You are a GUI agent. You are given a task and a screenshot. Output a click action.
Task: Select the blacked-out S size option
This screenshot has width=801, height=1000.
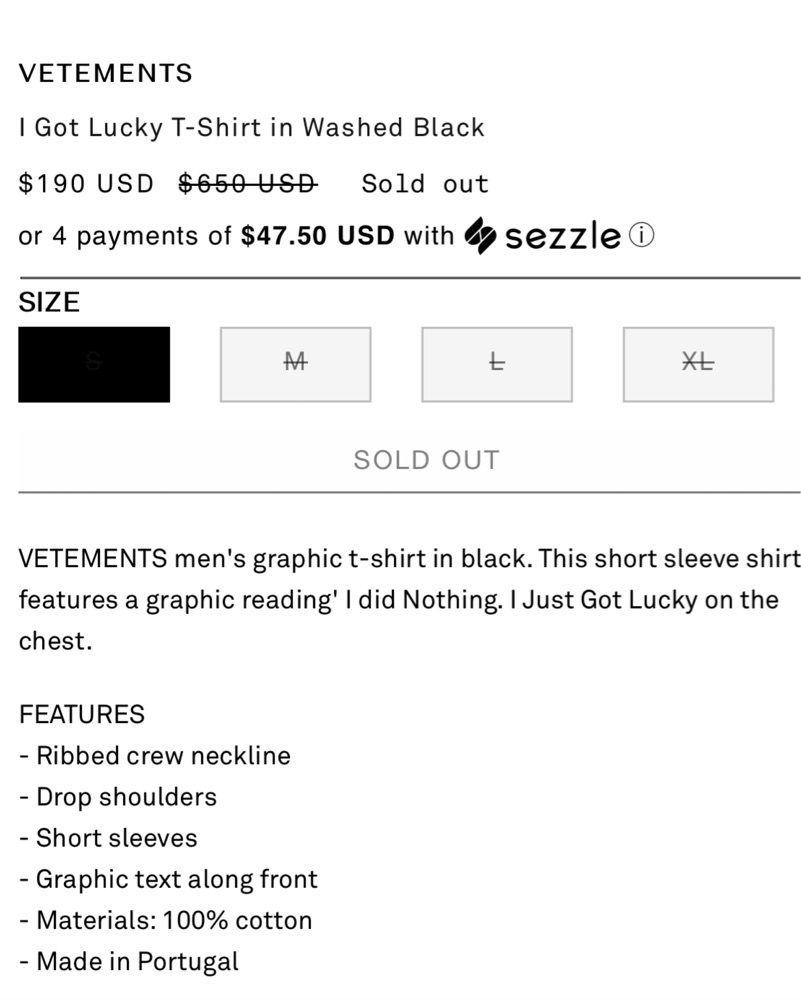click(94, 364)
